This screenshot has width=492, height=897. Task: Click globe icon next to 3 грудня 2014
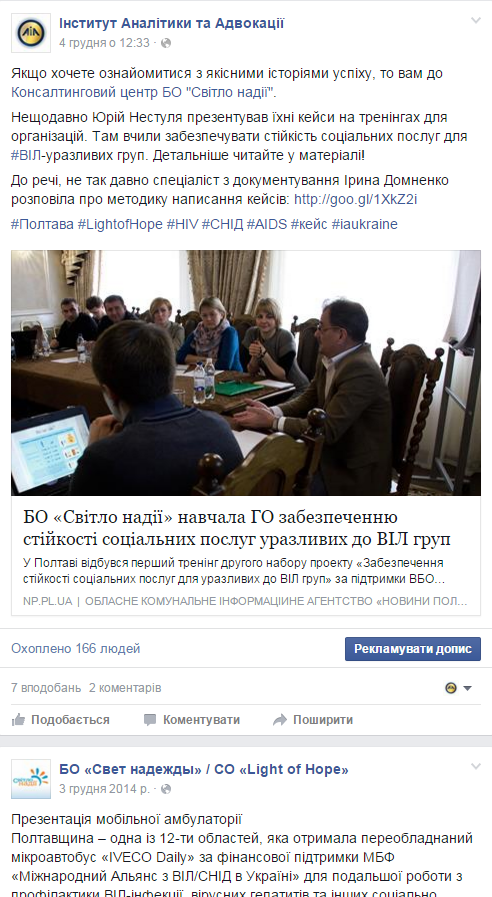coord(166,789)
